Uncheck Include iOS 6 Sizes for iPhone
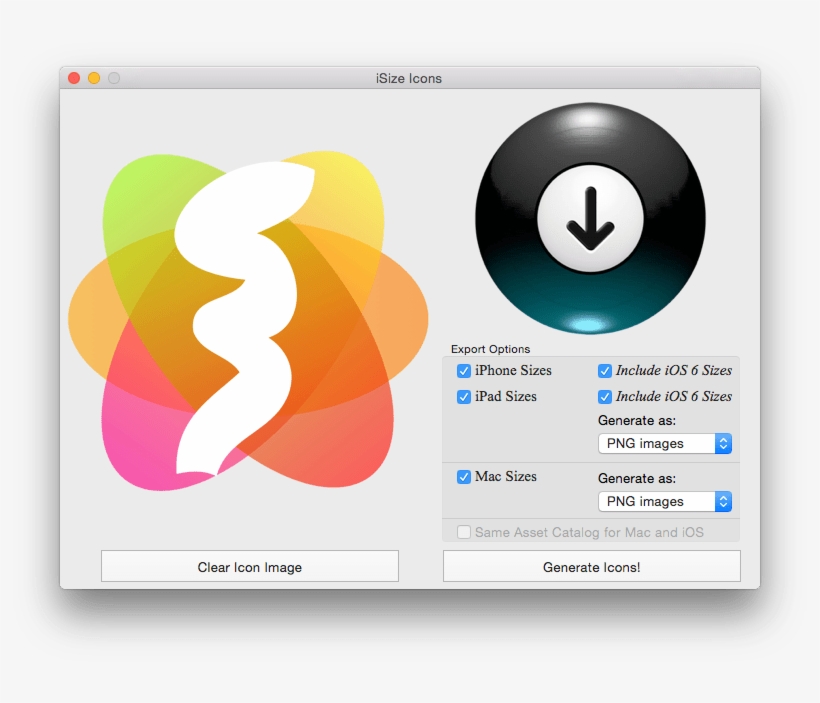 605,370
